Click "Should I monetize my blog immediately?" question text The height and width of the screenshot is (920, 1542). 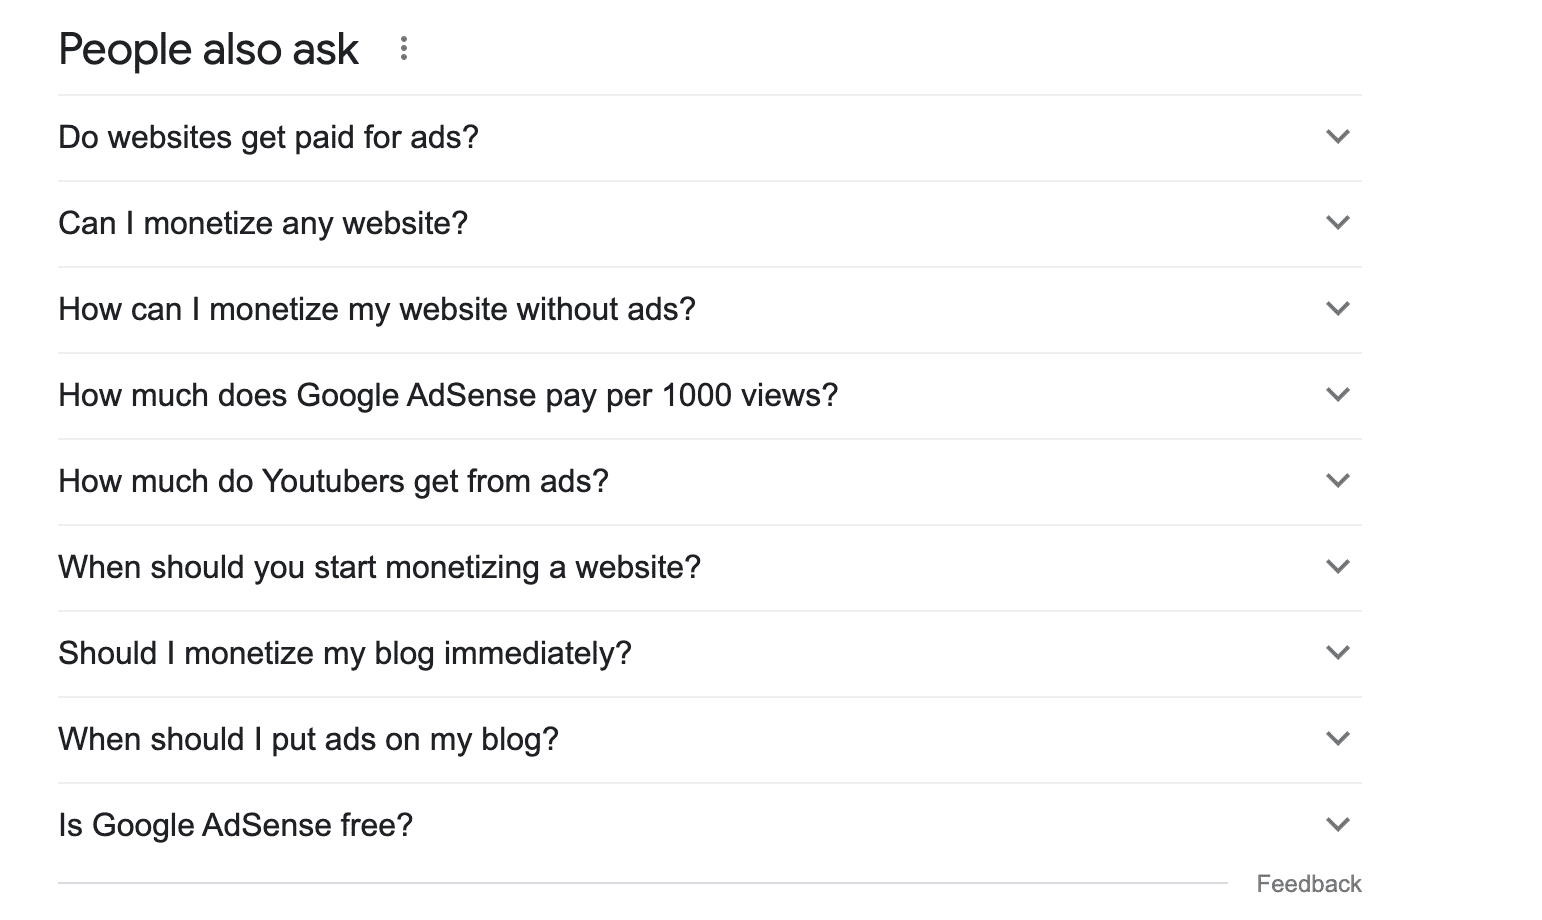pyautogui.click(x=345, y=653)
